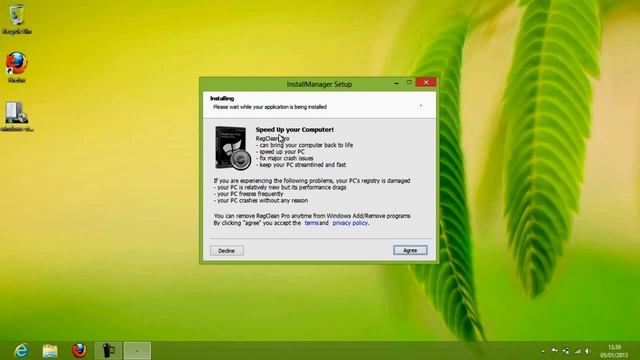This screenshot has height=360, width=640.
Task: Show hidden system tray icons
Action: (543, 351)
